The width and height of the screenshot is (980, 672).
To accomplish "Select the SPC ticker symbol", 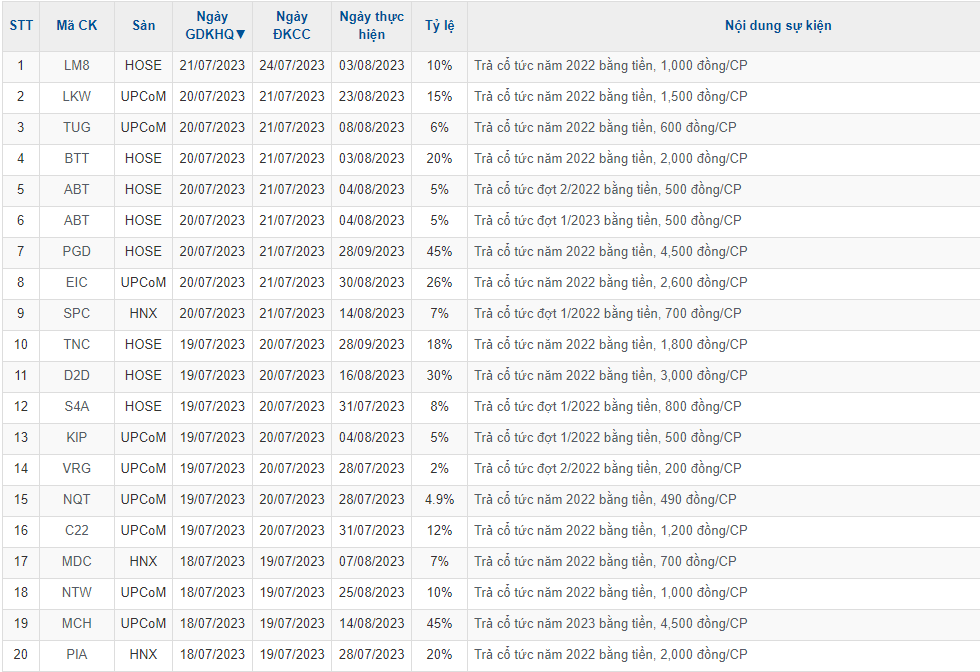I will (x=76, y=313).
